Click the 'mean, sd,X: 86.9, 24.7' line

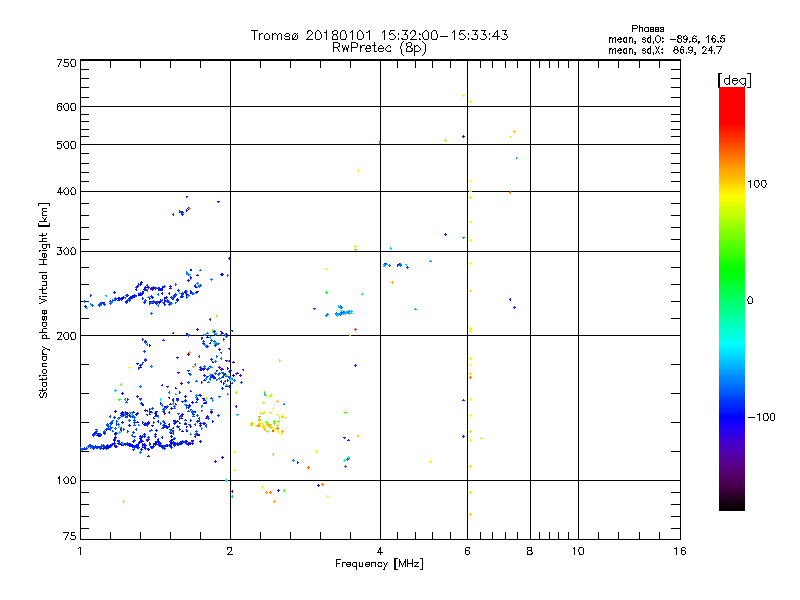point(665,50)
